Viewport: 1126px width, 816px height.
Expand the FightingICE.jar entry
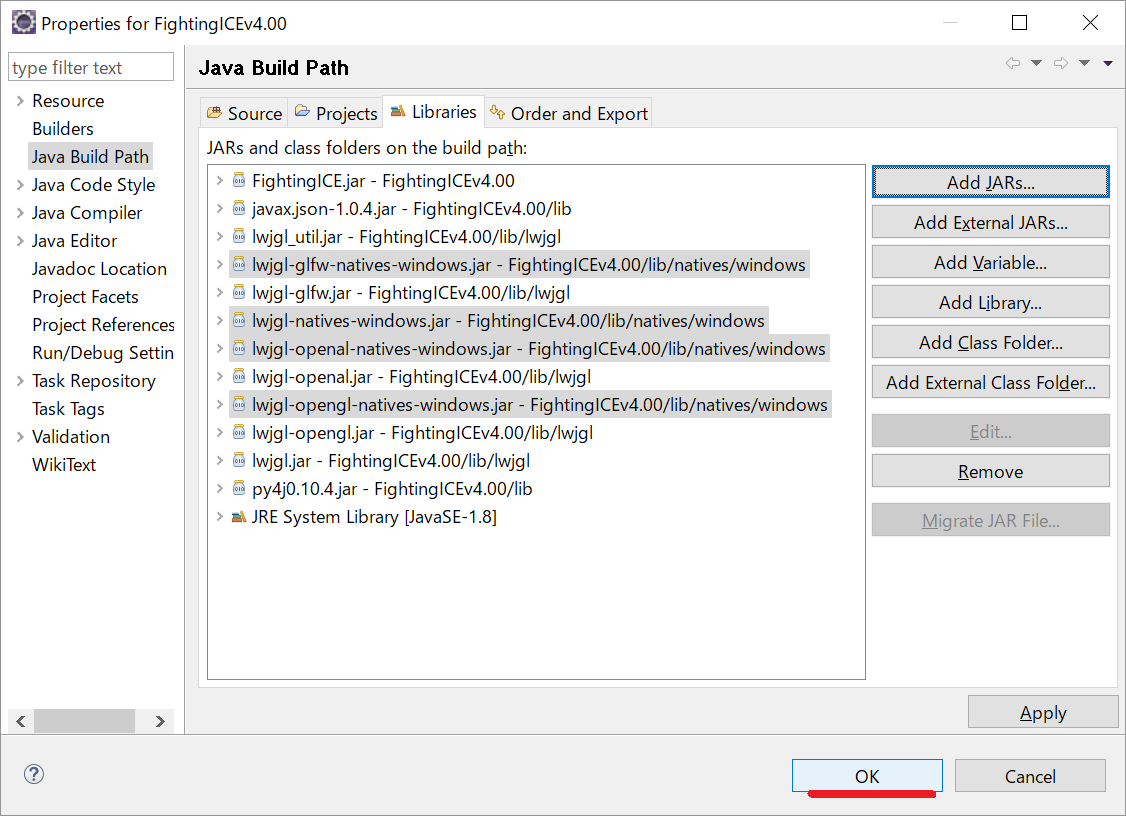coord(219,181)
